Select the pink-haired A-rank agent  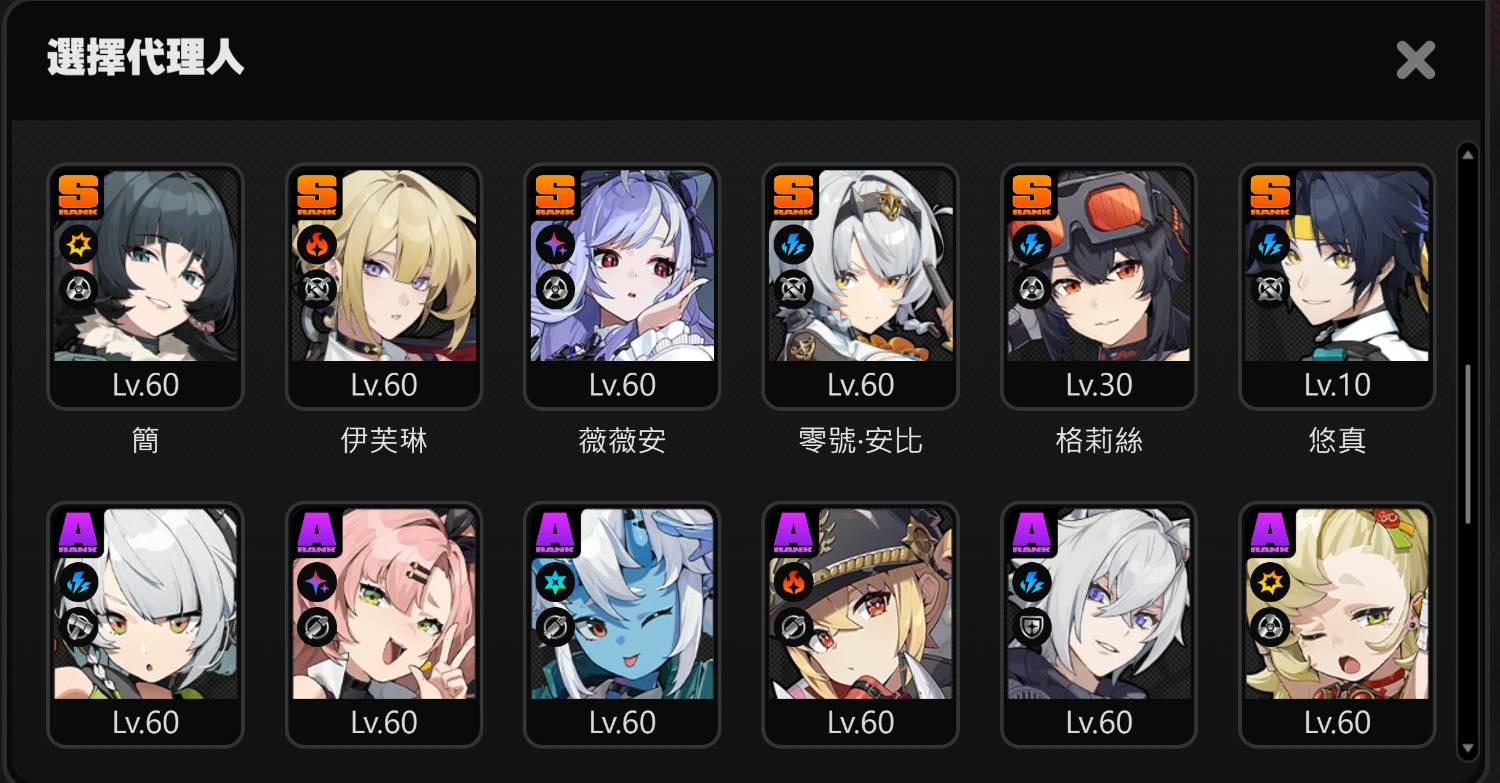[384, 625]
